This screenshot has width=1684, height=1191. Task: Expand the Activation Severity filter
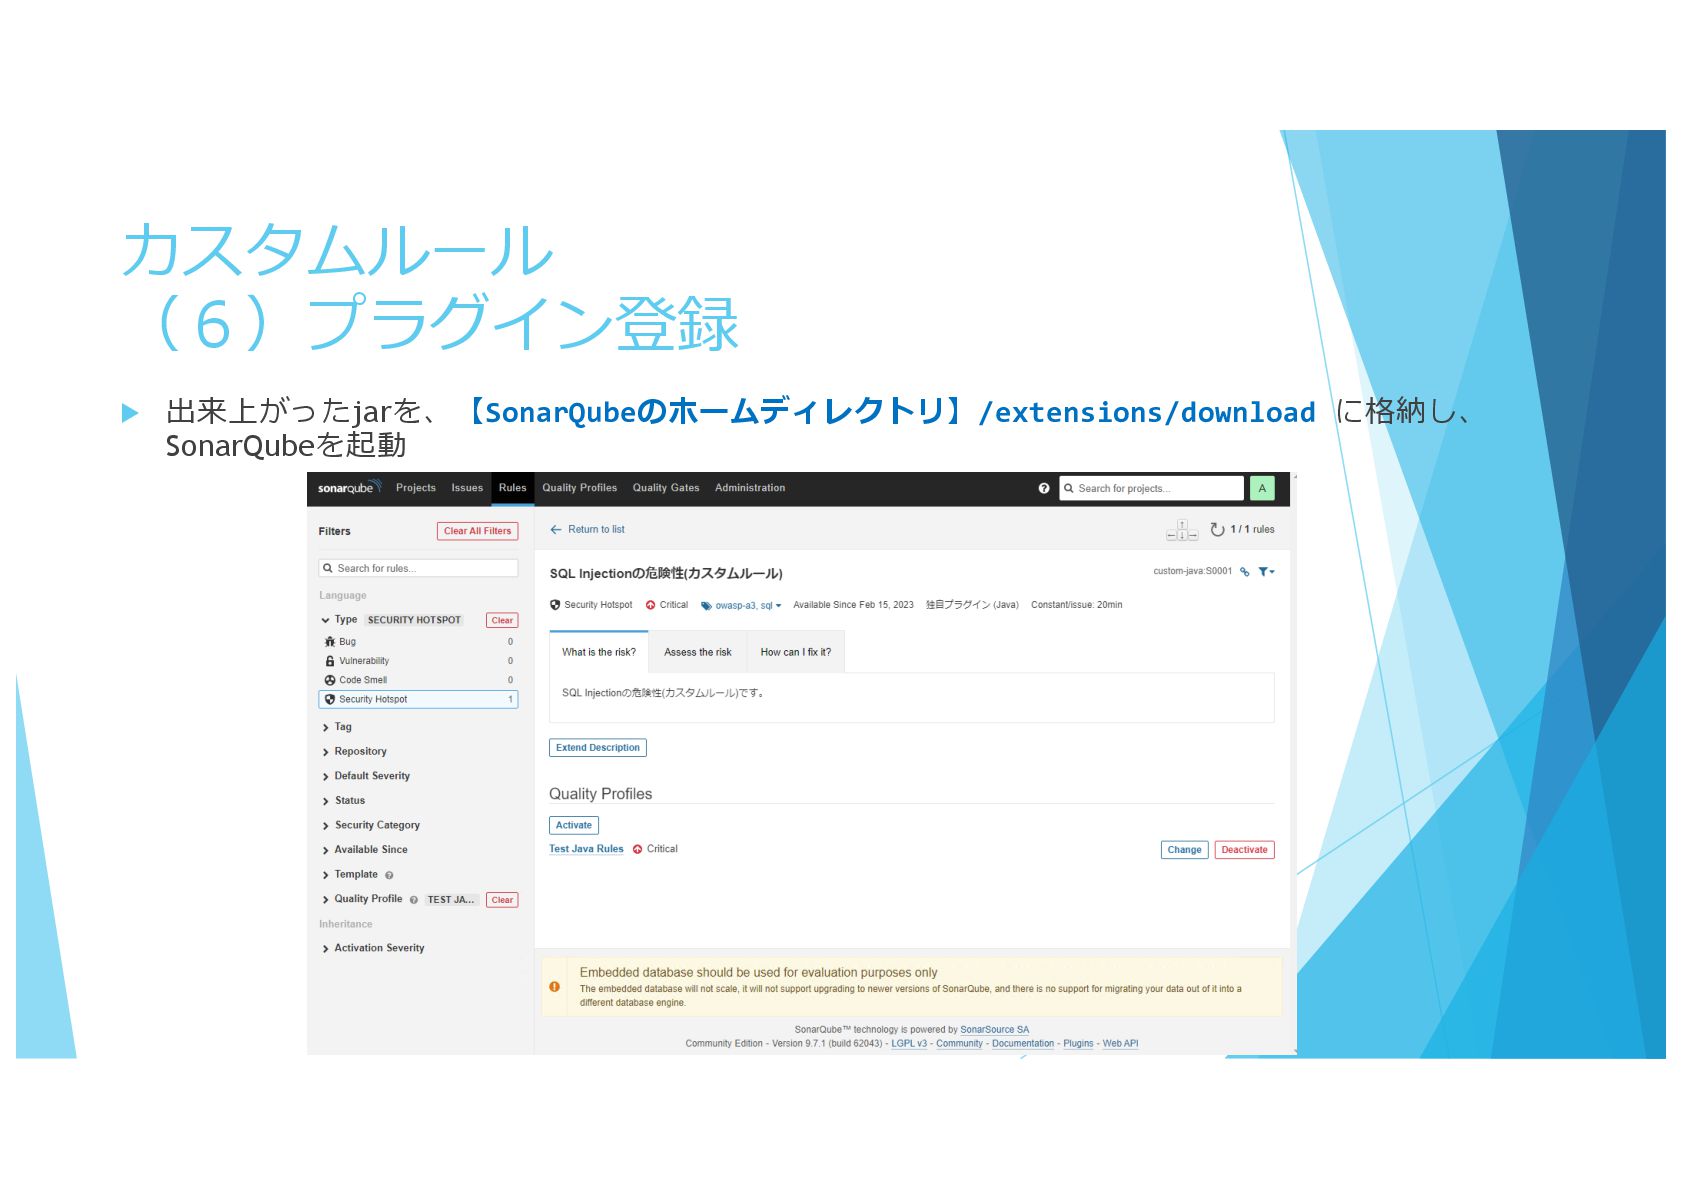tap(373, 948)
